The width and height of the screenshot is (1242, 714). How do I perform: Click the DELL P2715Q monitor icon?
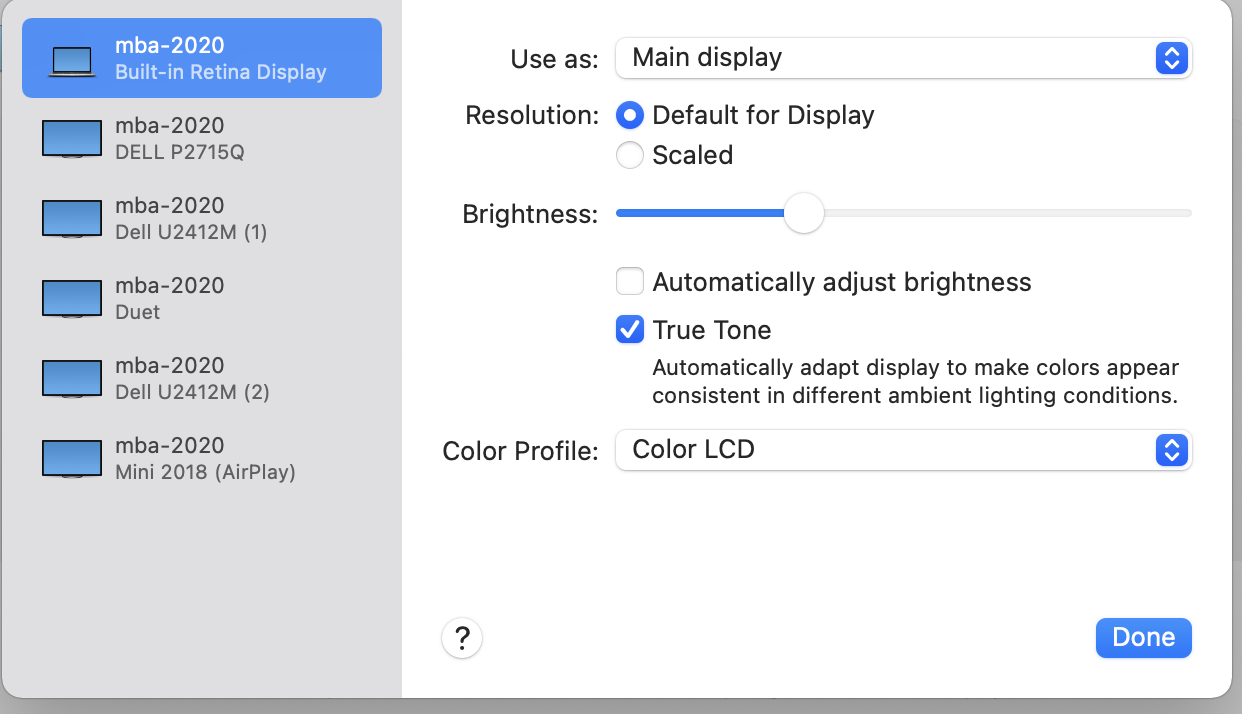tap(72, 139)
